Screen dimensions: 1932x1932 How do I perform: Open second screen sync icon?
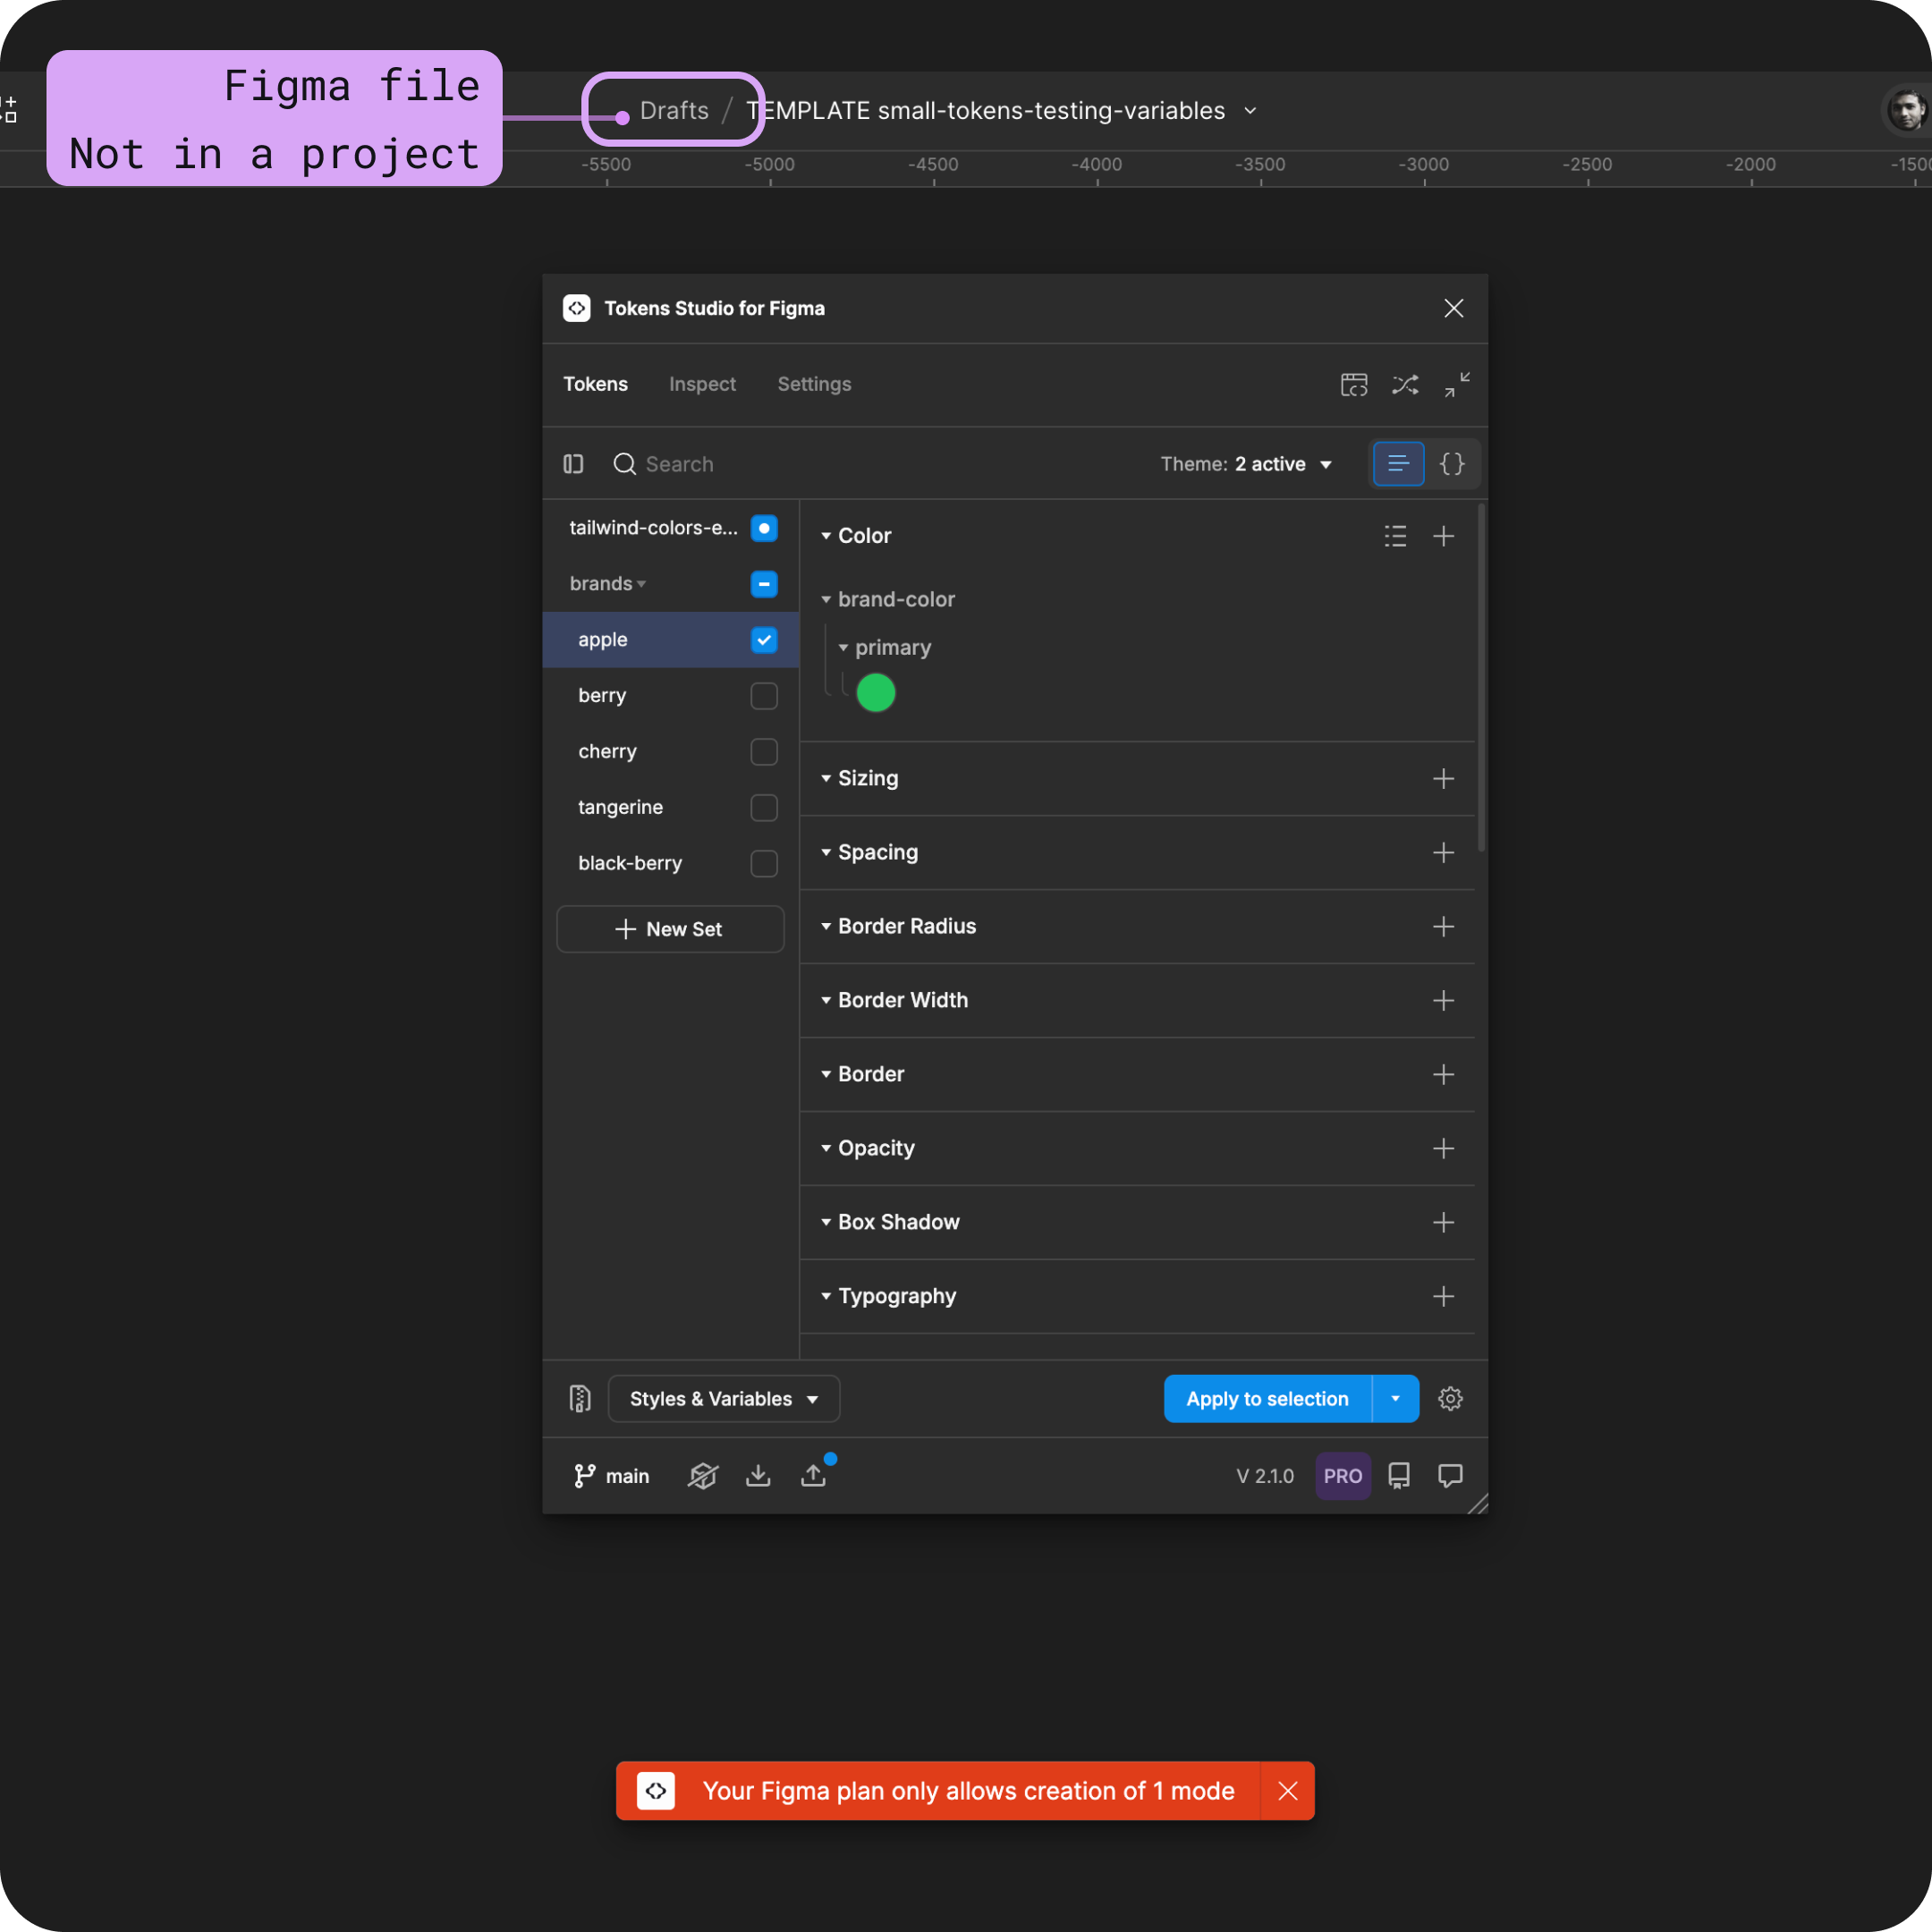tap(1354, 385)
